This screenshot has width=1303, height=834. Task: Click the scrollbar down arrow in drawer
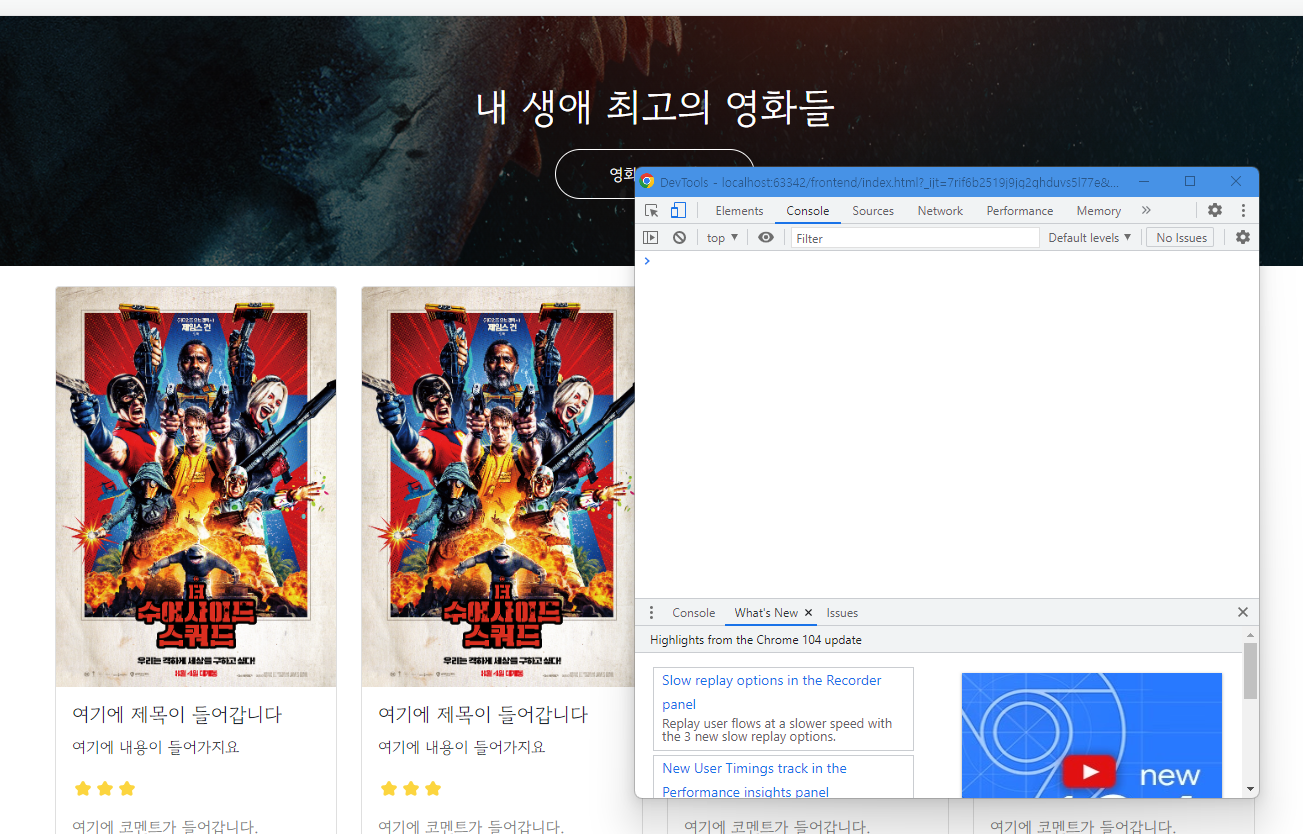click(1250, 789)
